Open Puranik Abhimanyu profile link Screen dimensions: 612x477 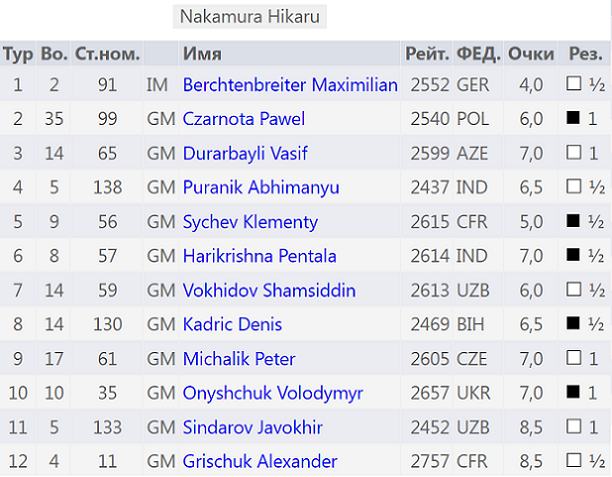[x=260, y=187]
